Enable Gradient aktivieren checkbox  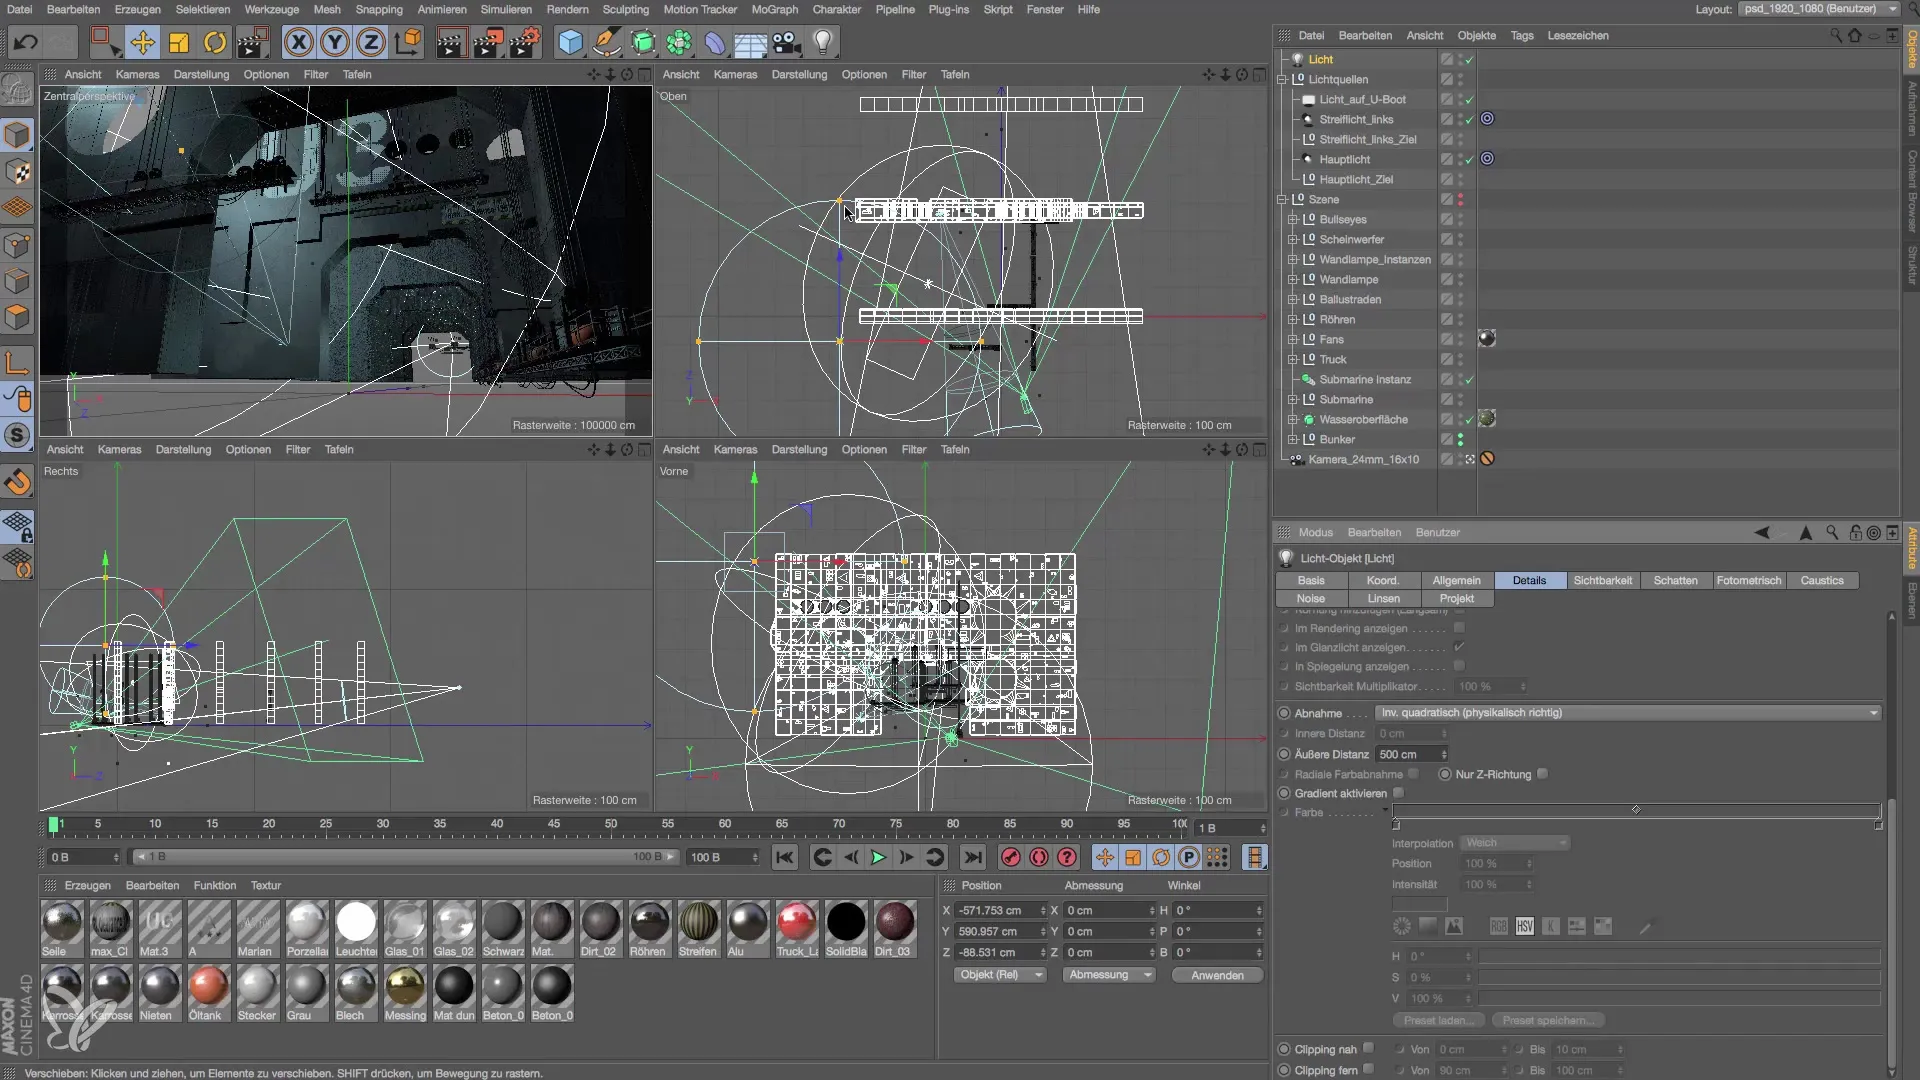pos(1399,793)
